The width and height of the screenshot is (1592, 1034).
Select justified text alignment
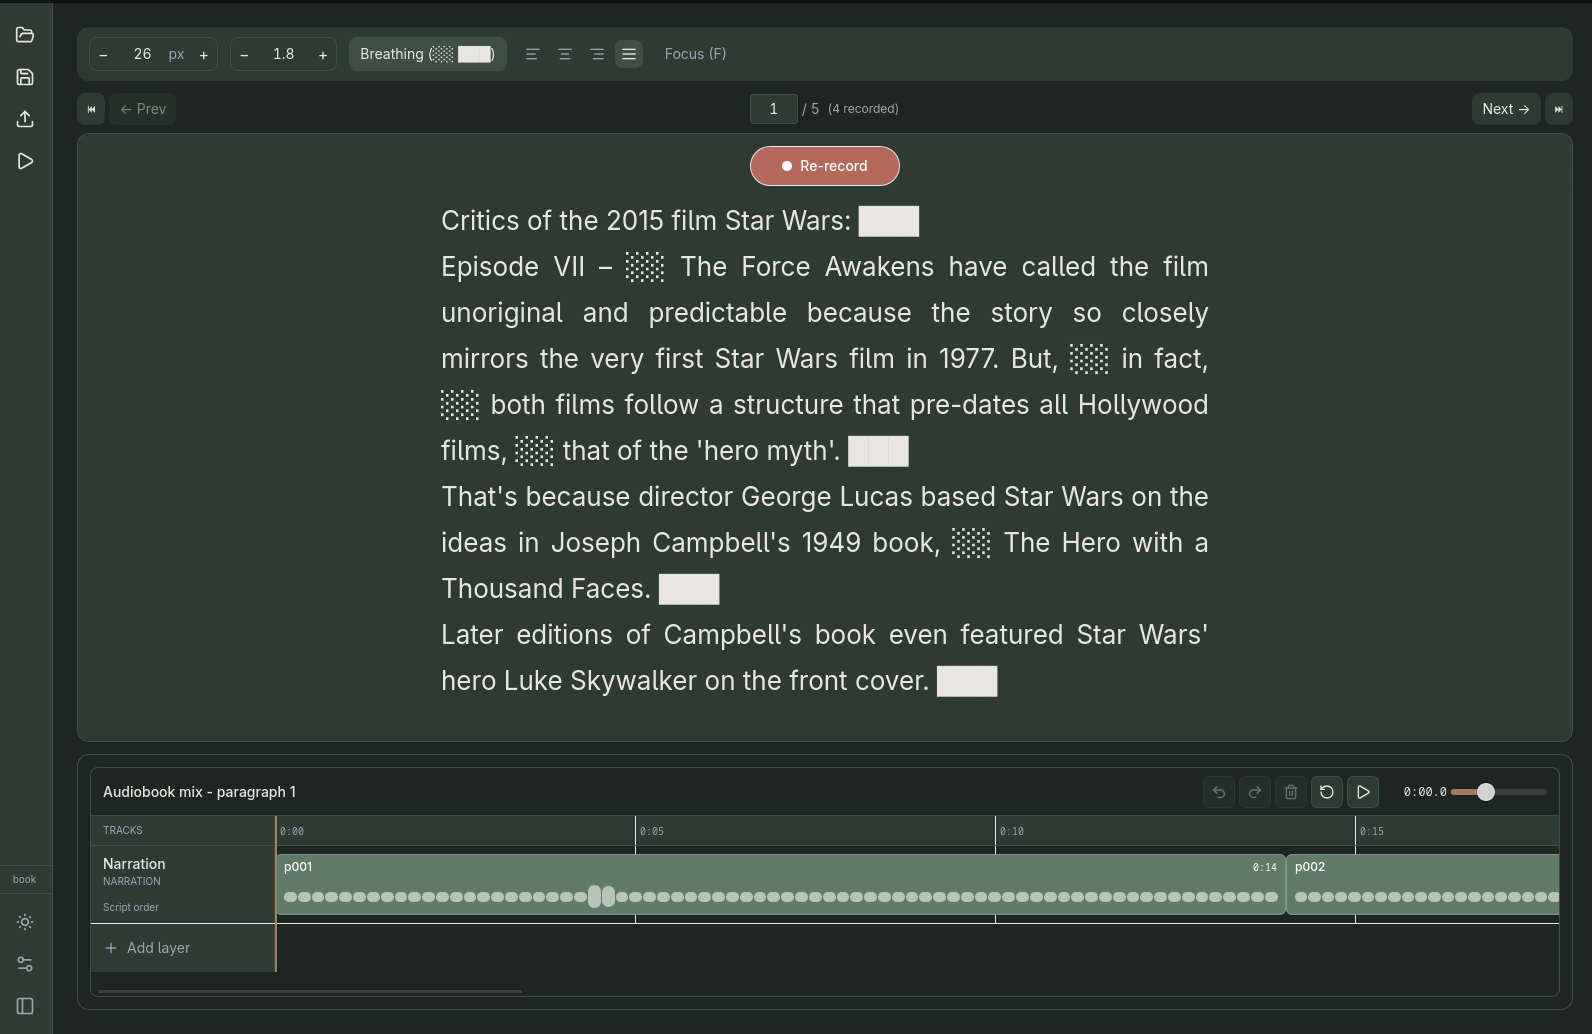coord(629,54)
